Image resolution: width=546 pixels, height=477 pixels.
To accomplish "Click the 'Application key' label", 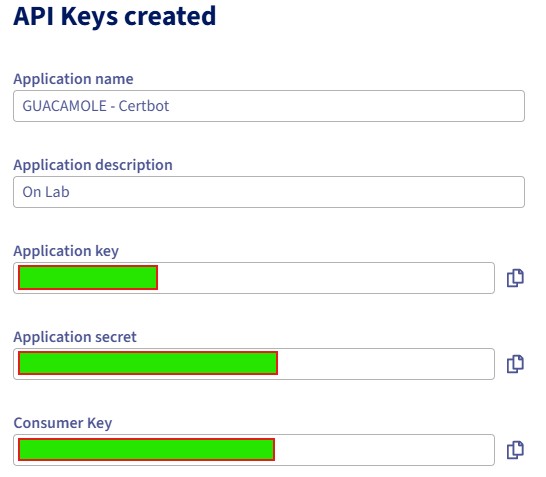I will click(x=66, y=251).
